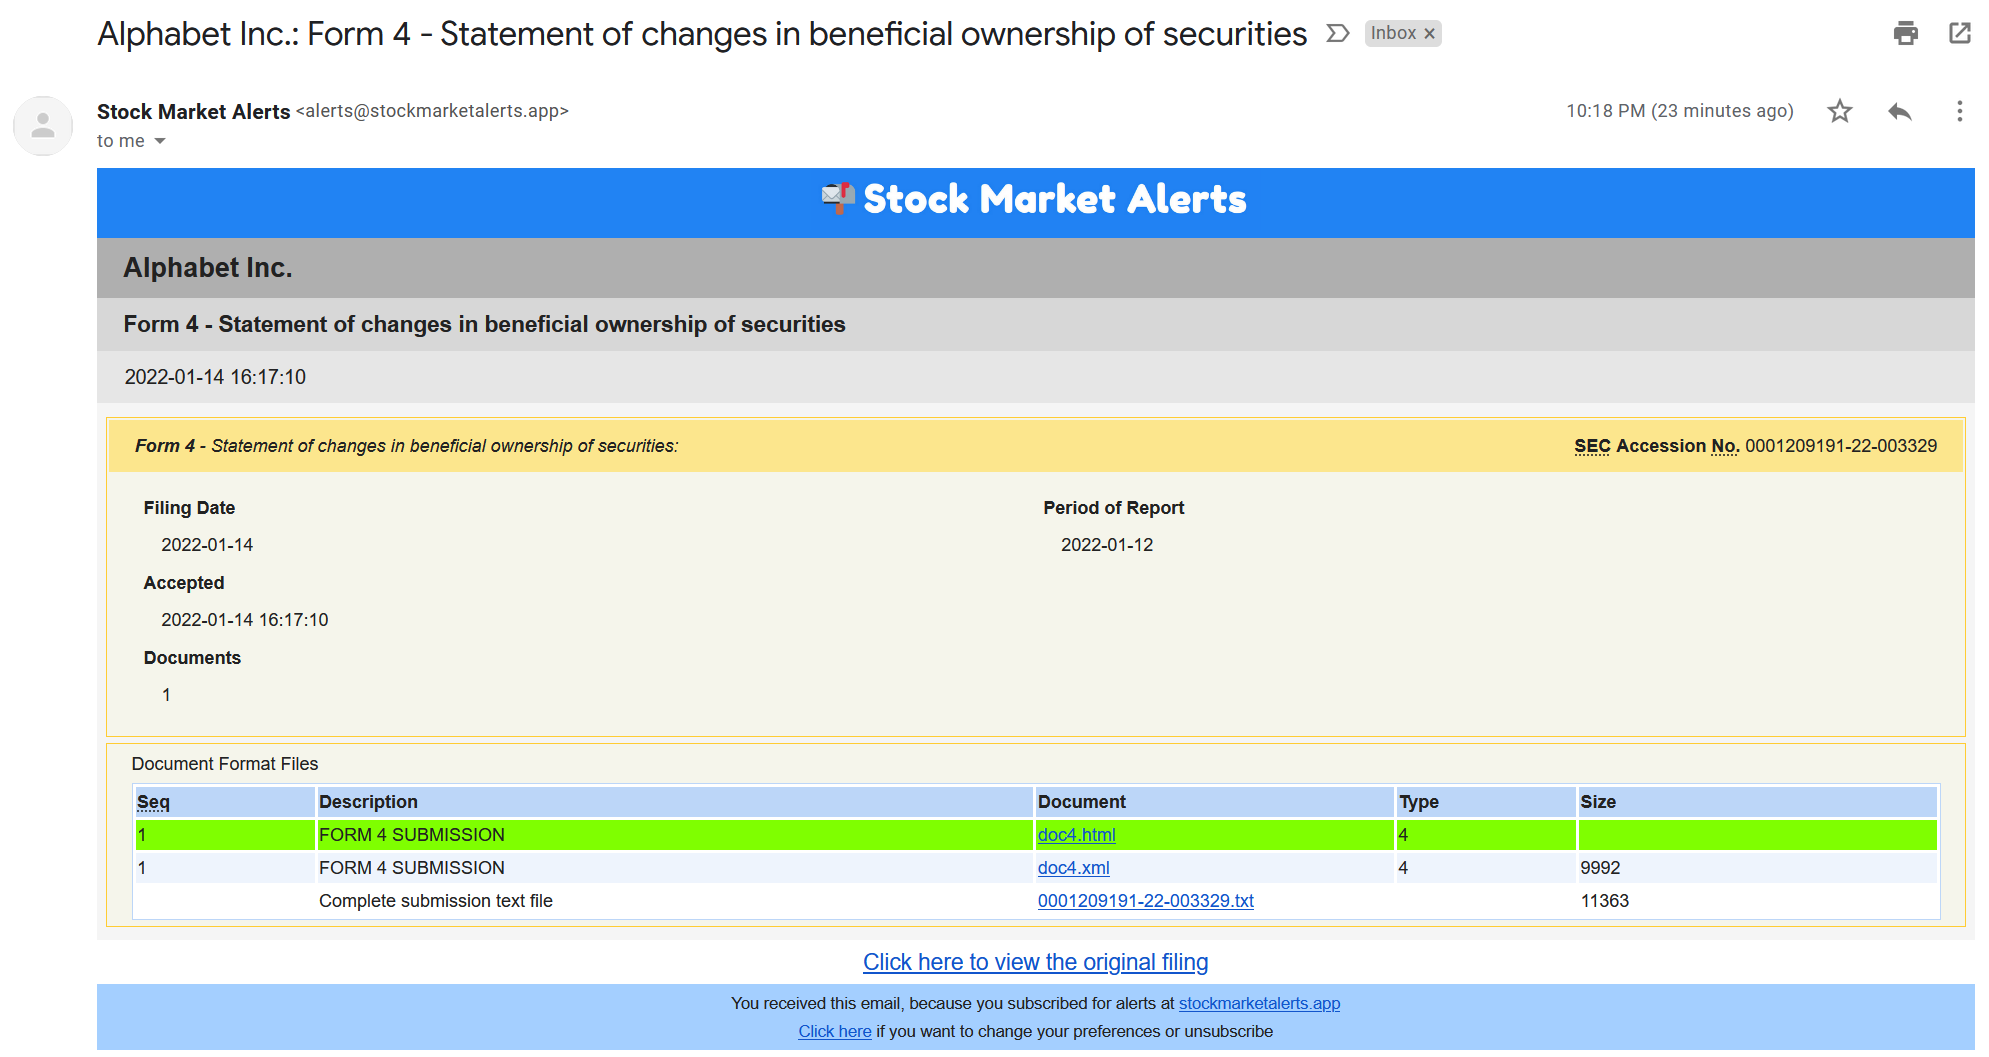Open more options for this message
Screen dimensions: 1989x1057
(x=1958, y=111)
